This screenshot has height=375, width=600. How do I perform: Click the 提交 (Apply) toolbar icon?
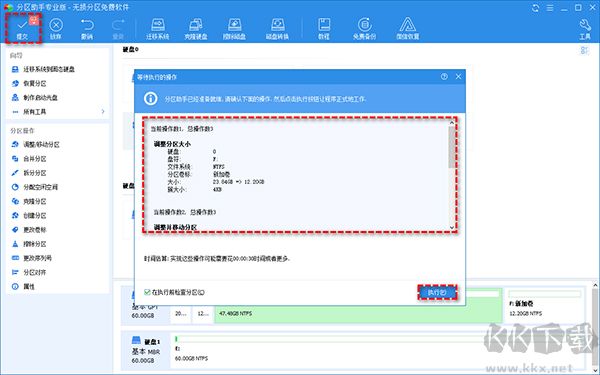click(23, 28)
